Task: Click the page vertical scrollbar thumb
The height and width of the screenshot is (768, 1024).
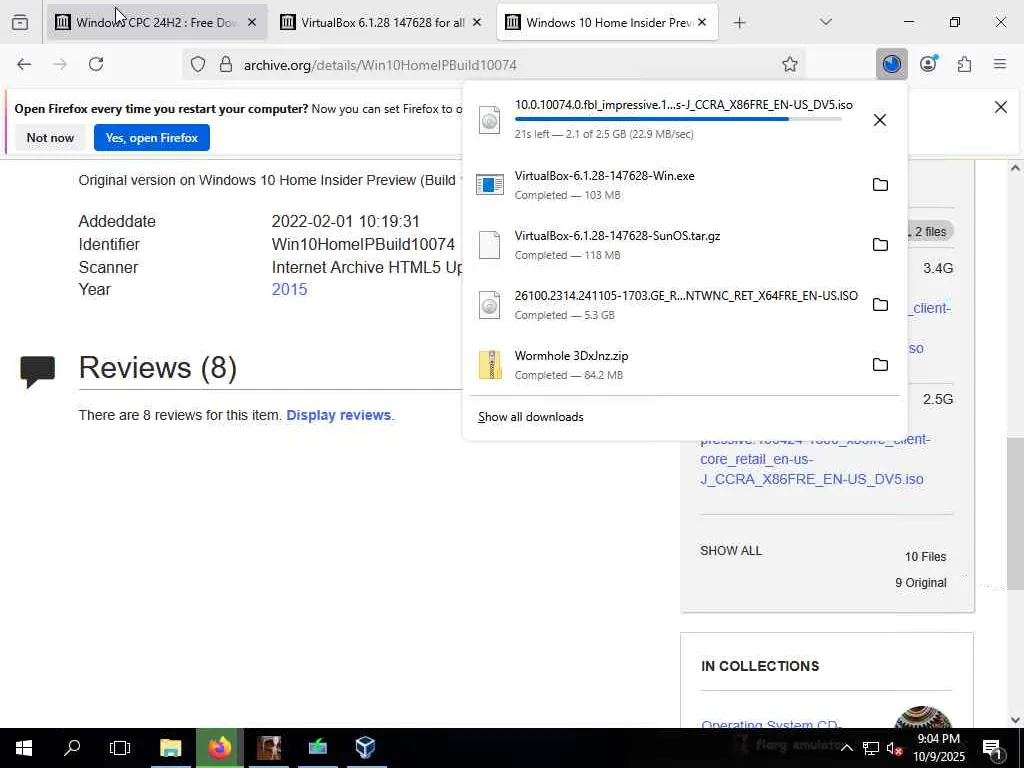Action: 1015,513
